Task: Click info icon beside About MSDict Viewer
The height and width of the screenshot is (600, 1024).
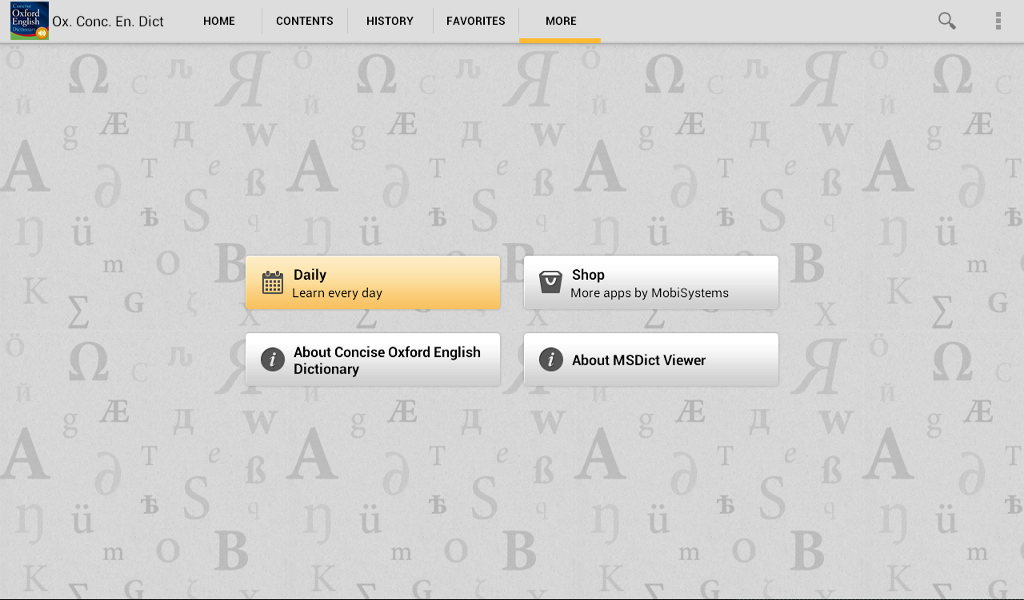Action: point(551,360)
